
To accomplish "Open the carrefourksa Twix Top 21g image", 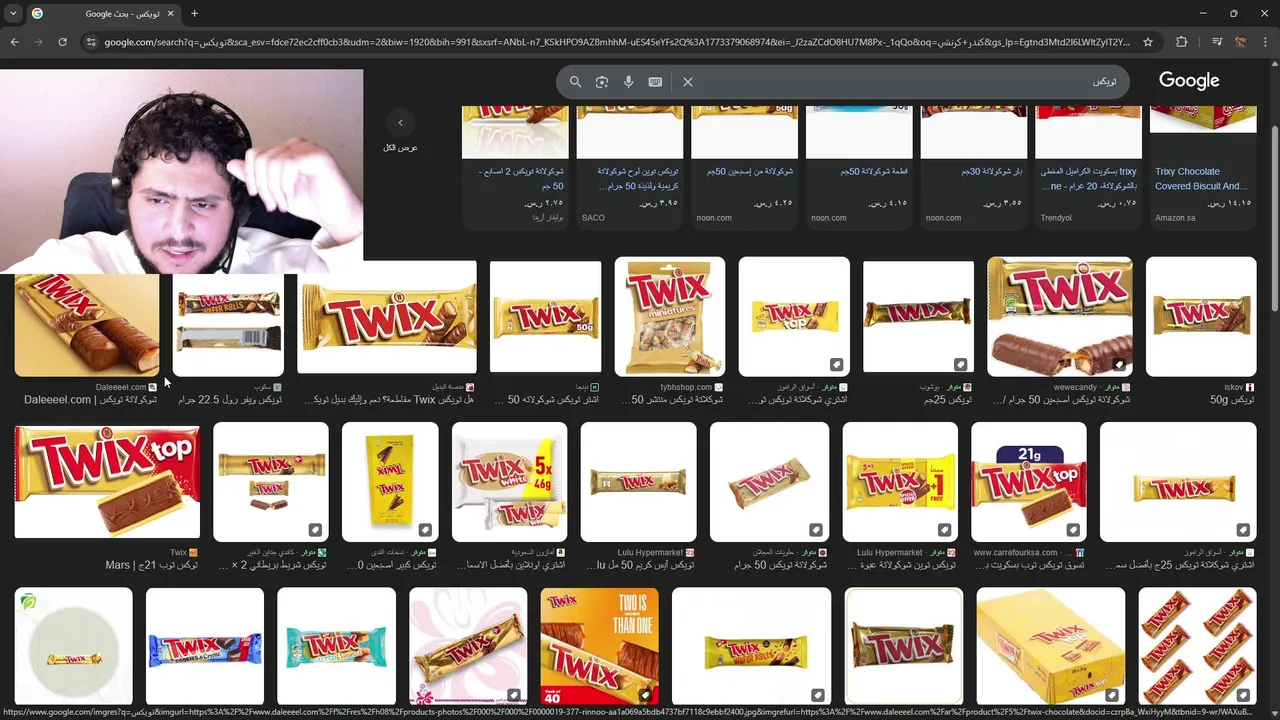I will pyautogui.click(x=1029, y=482).
